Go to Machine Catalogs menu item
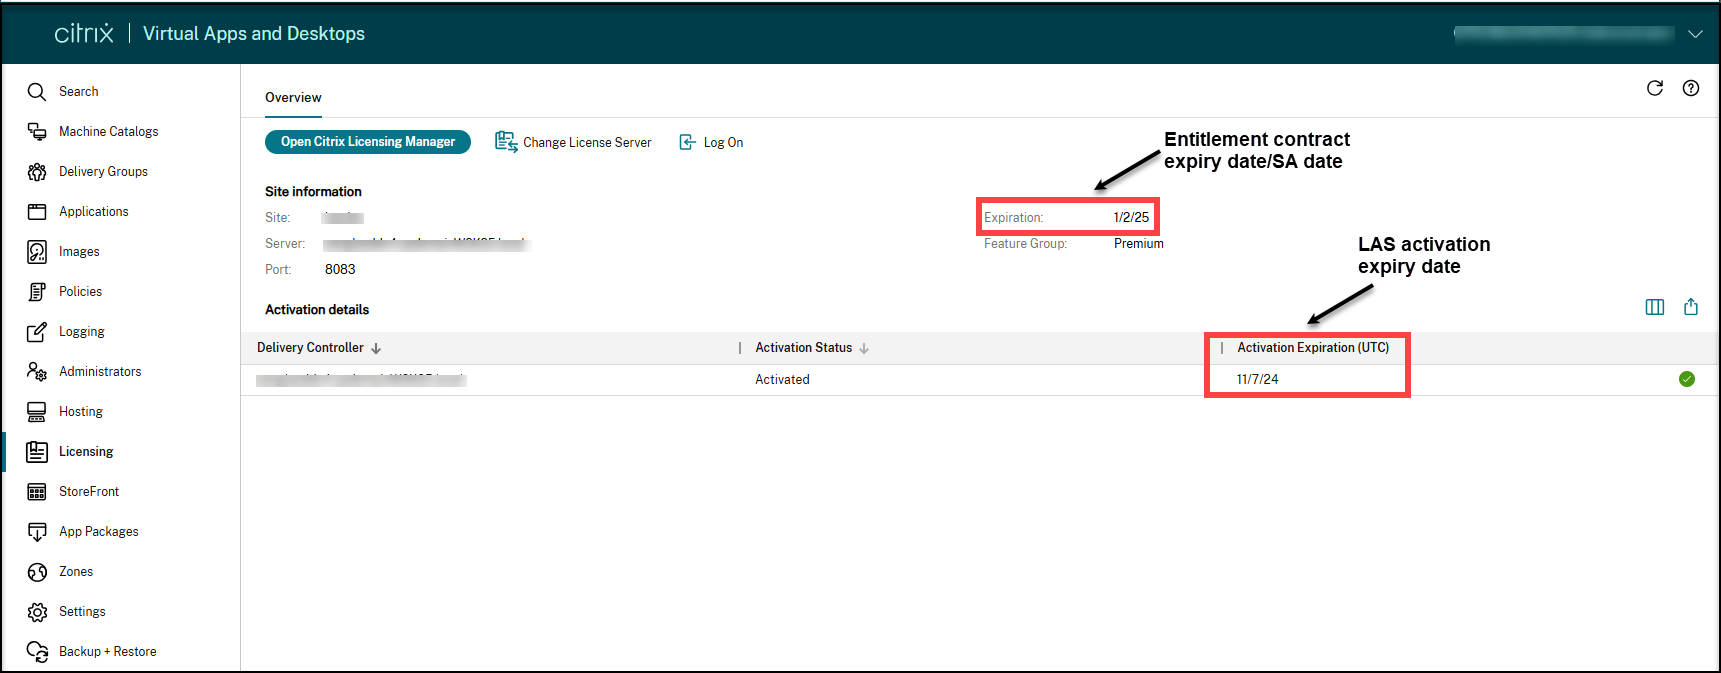Viewport: 1721px width, 673px height. [x=108, y=132]
